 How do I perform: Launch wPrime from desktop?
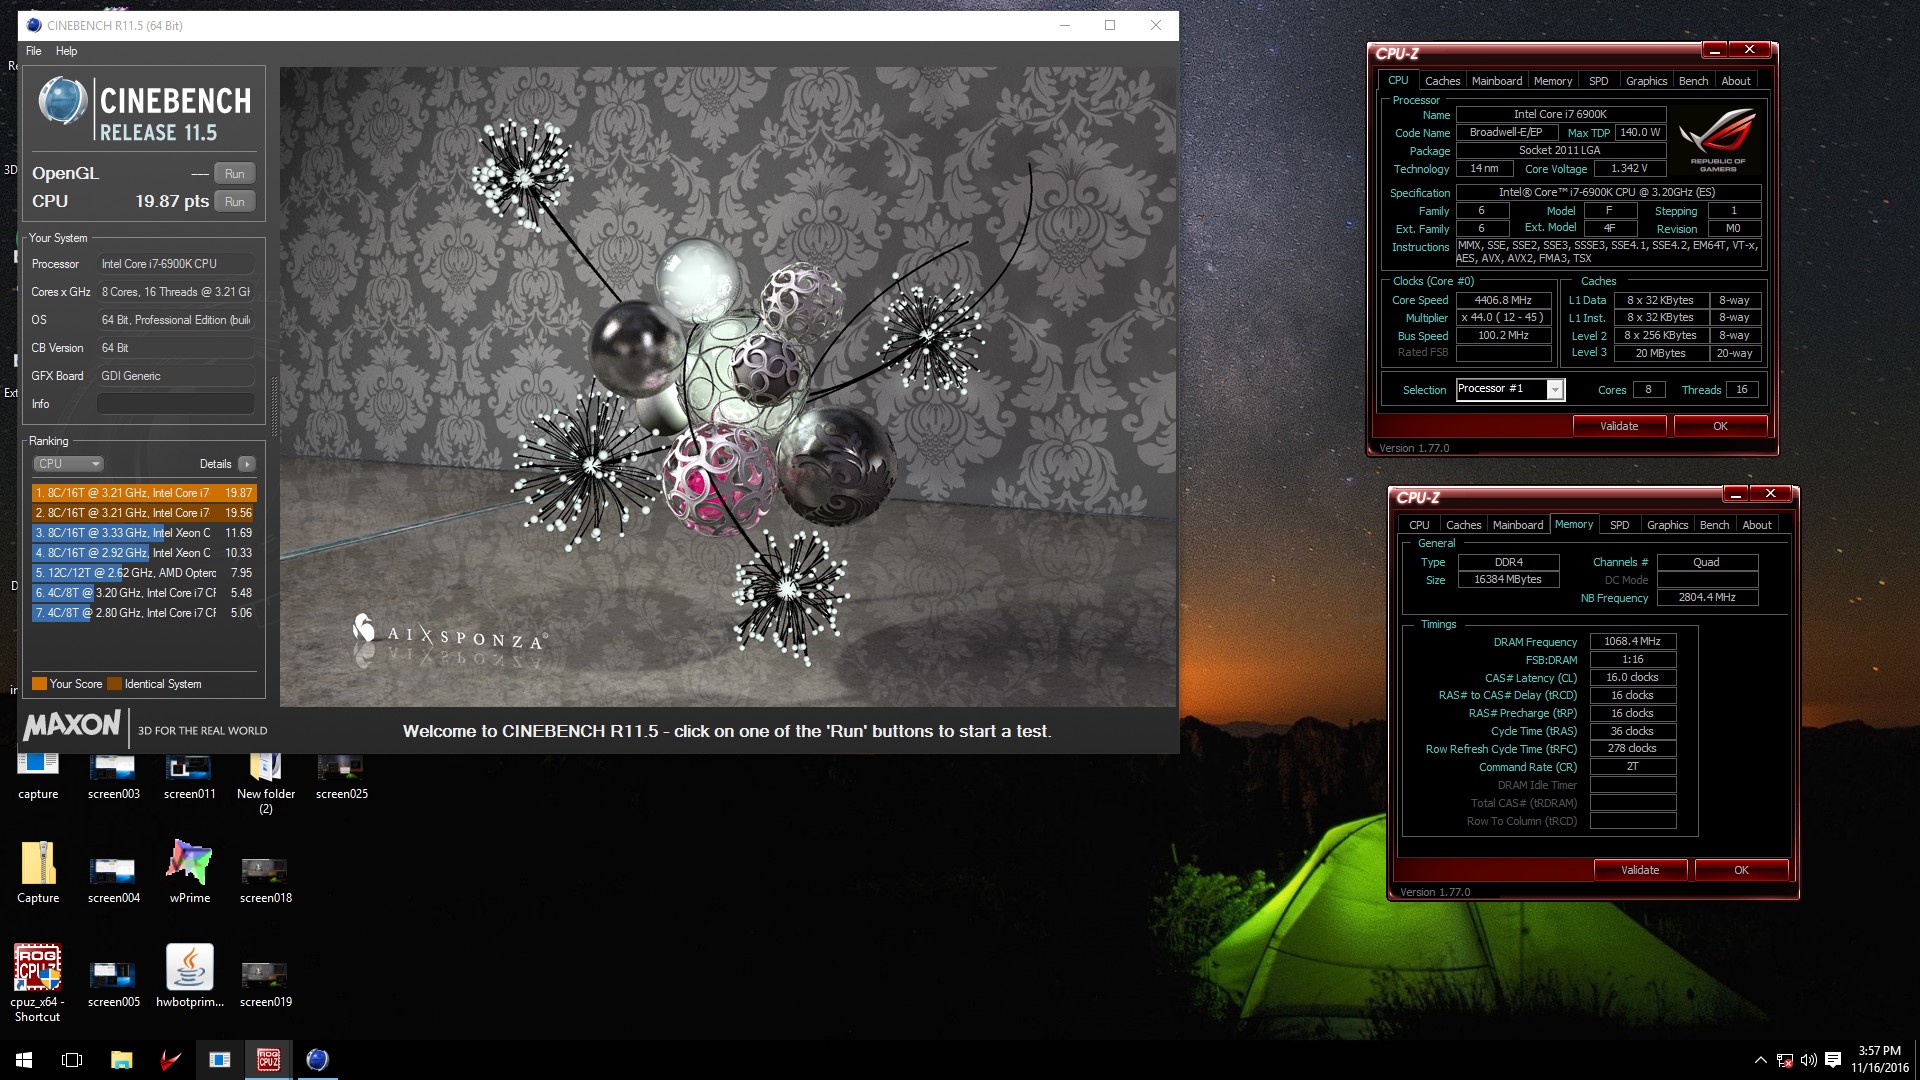tap(189, 872)
